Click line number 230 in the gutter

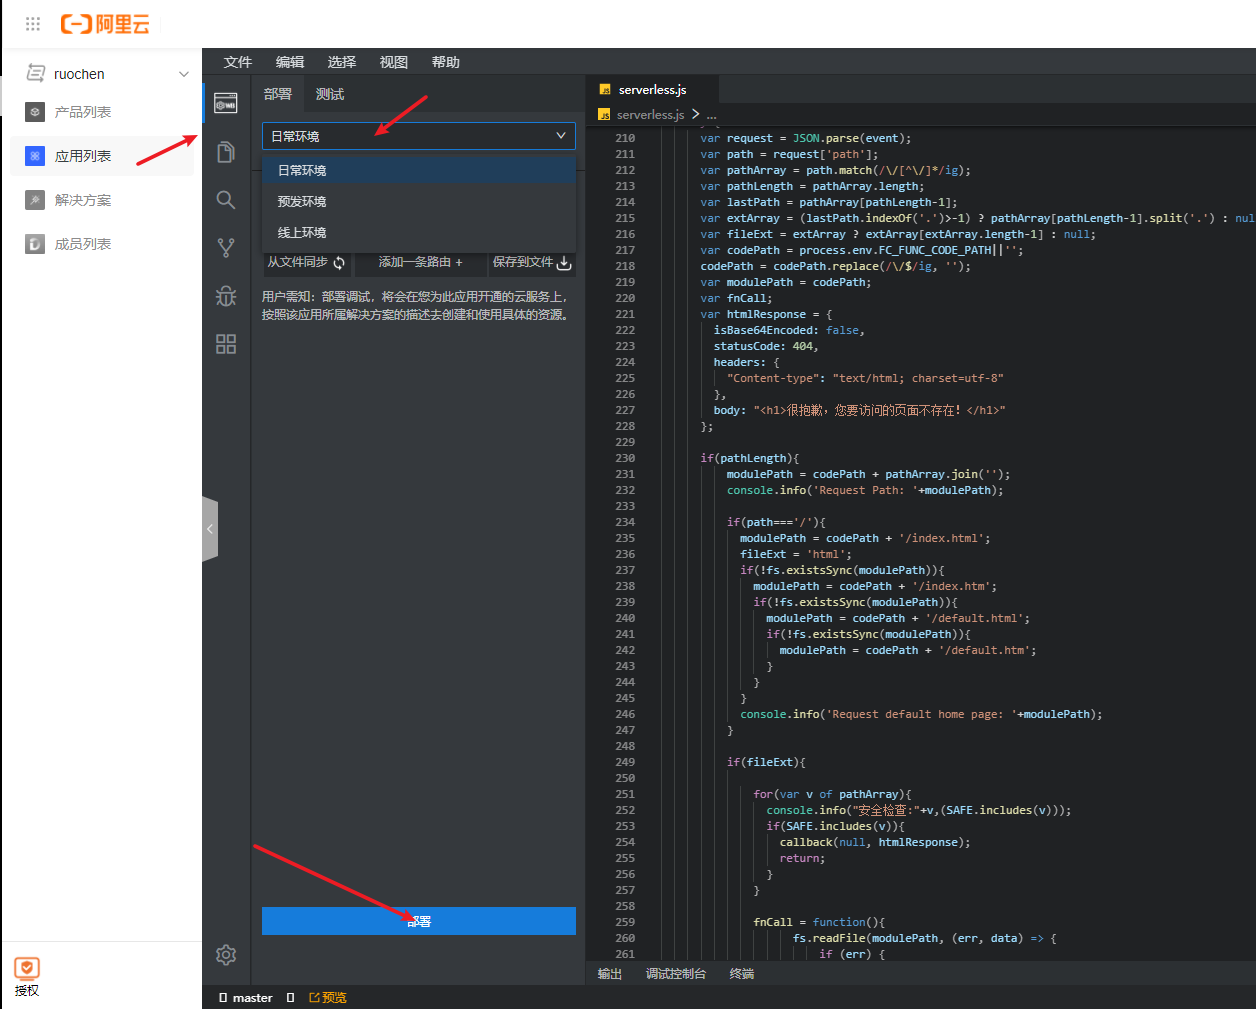625,458
